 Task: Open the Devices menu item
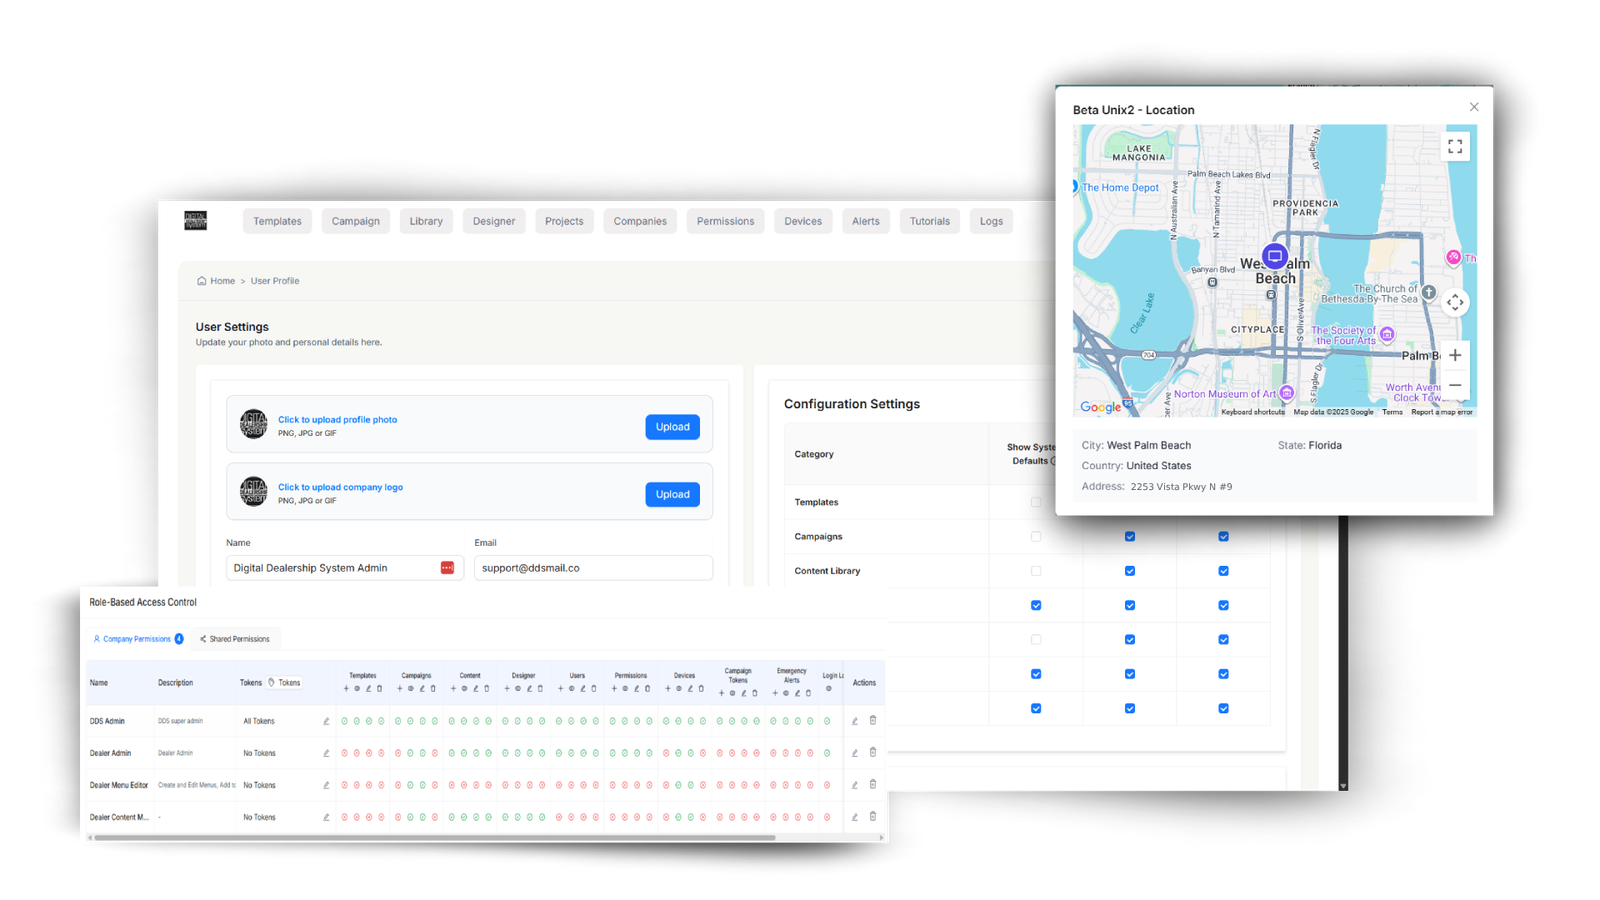click(803, 221)
